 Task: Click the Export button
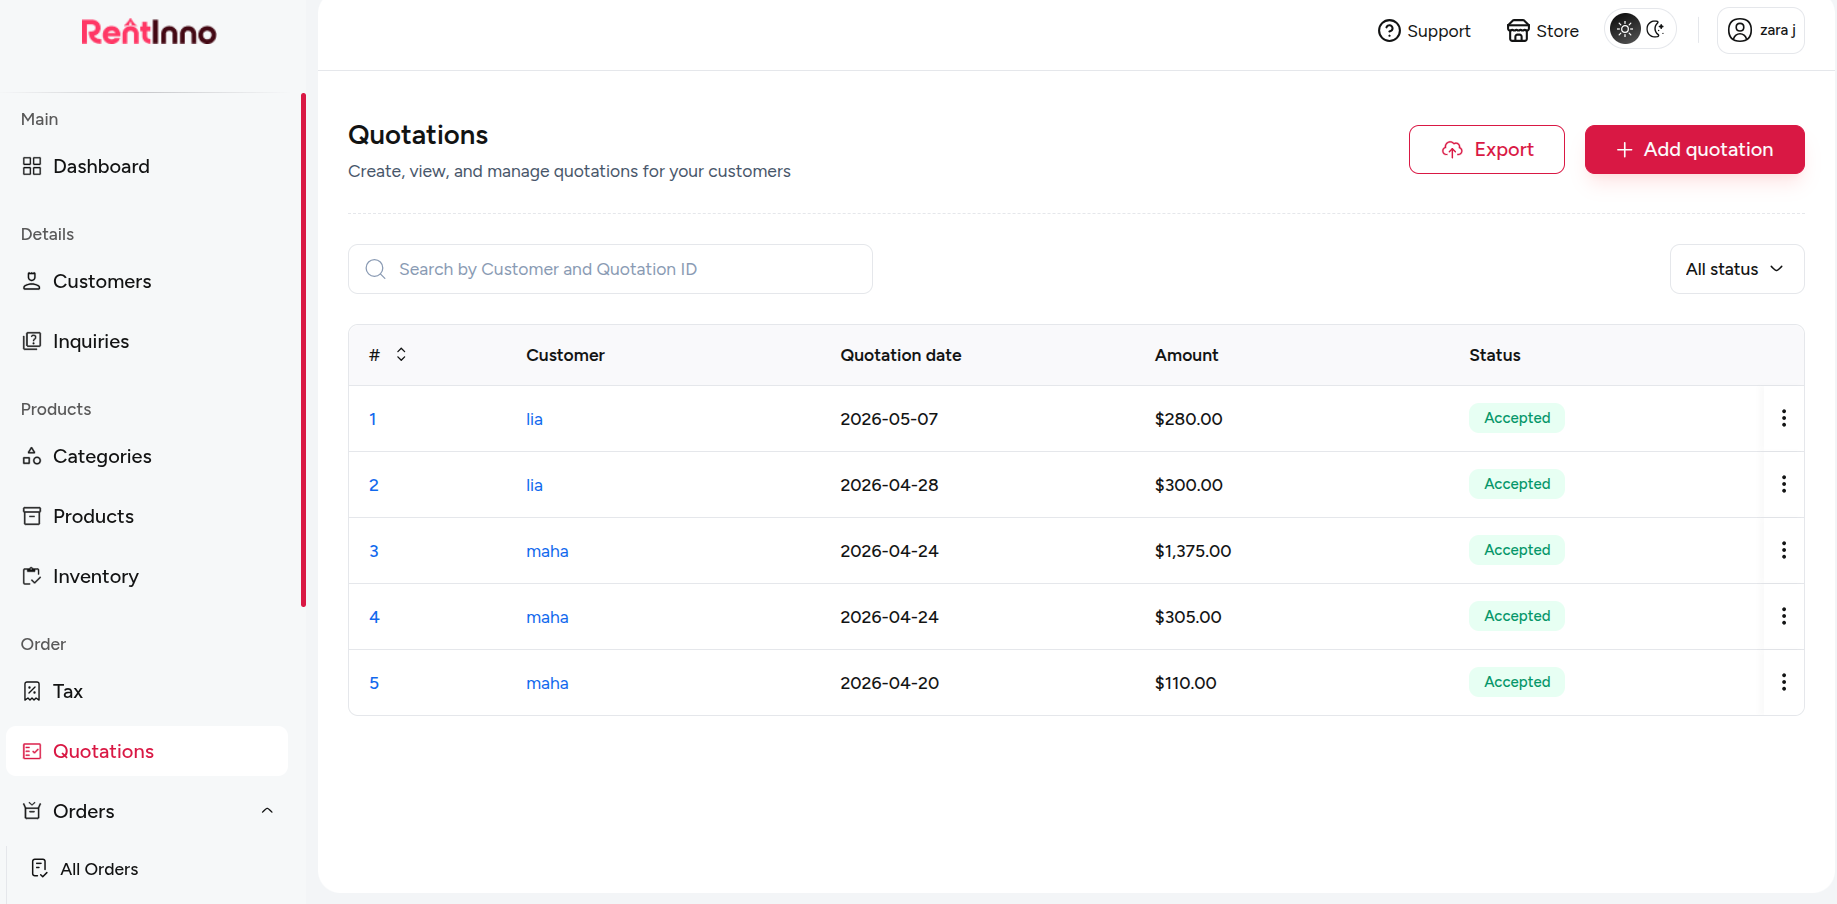[1487, 149]
